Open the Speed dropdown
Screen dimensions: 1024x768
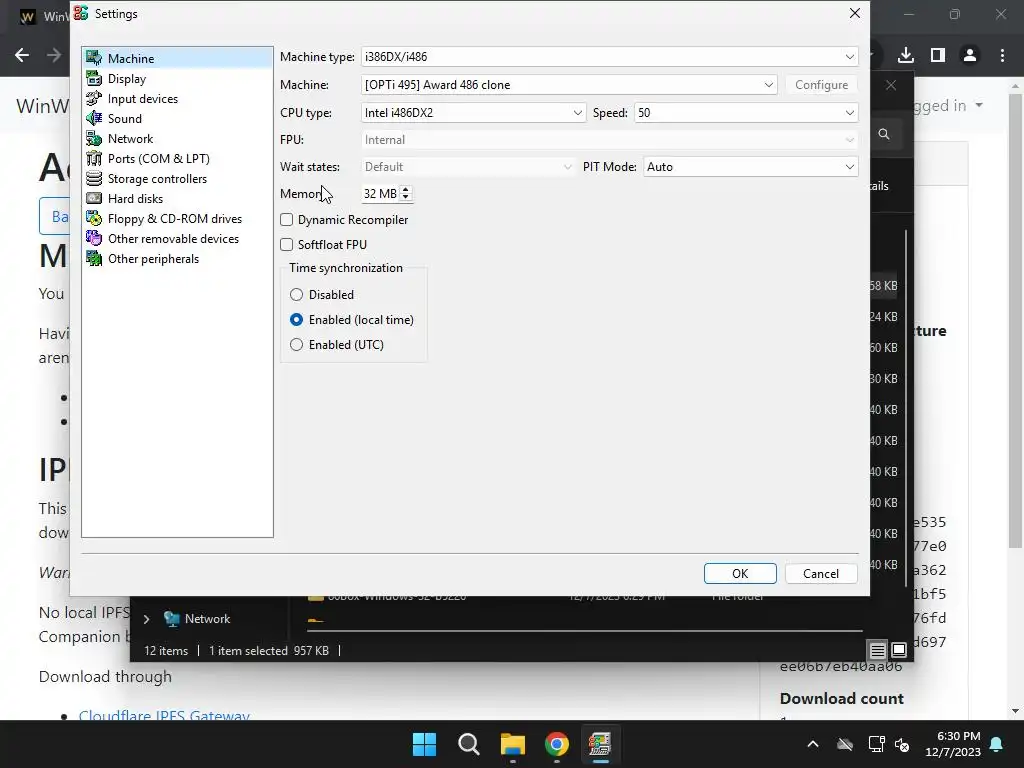point(746,112)
